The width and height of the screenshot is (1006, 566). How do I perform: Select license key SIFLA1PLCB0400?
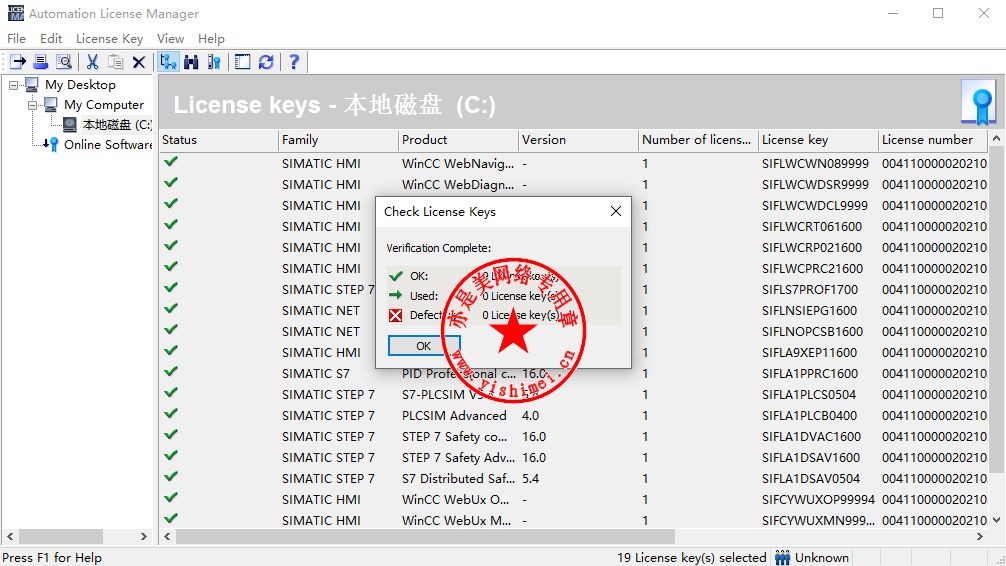click(x=809, y=415)
